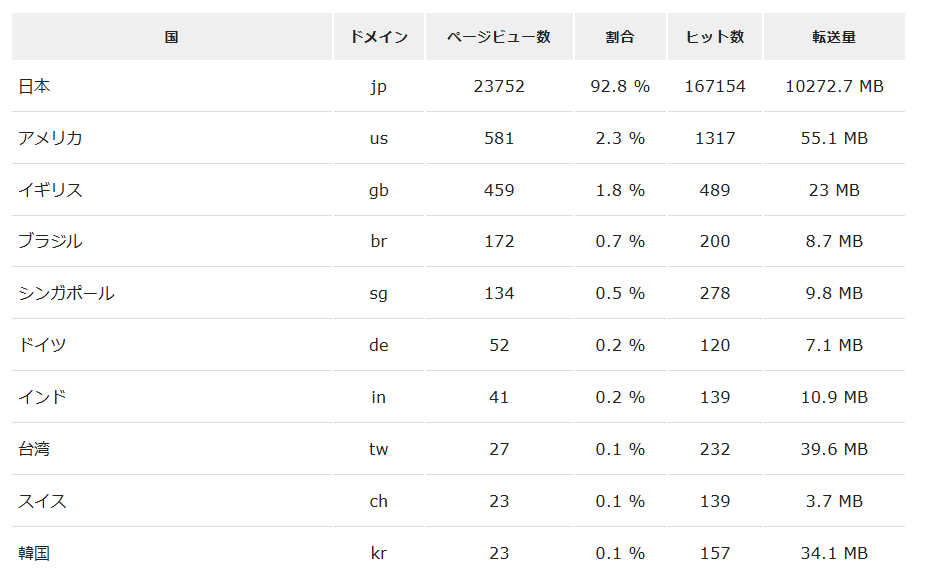
Task: Click the jp domain cell
Action: click(x=378, y=87)
